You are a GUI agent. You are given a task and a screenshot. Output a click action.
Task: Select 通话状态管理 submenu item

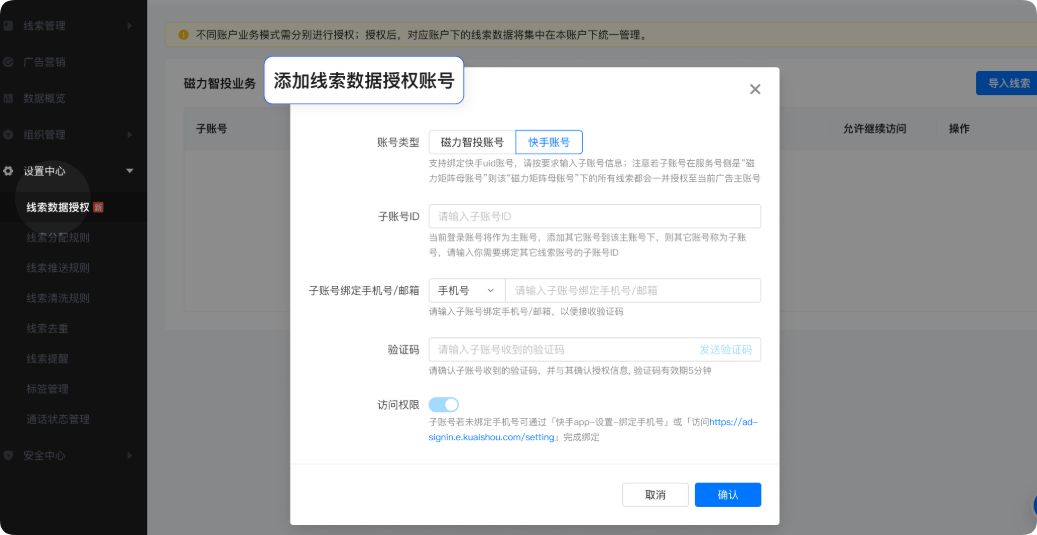(x=58, y=419)
